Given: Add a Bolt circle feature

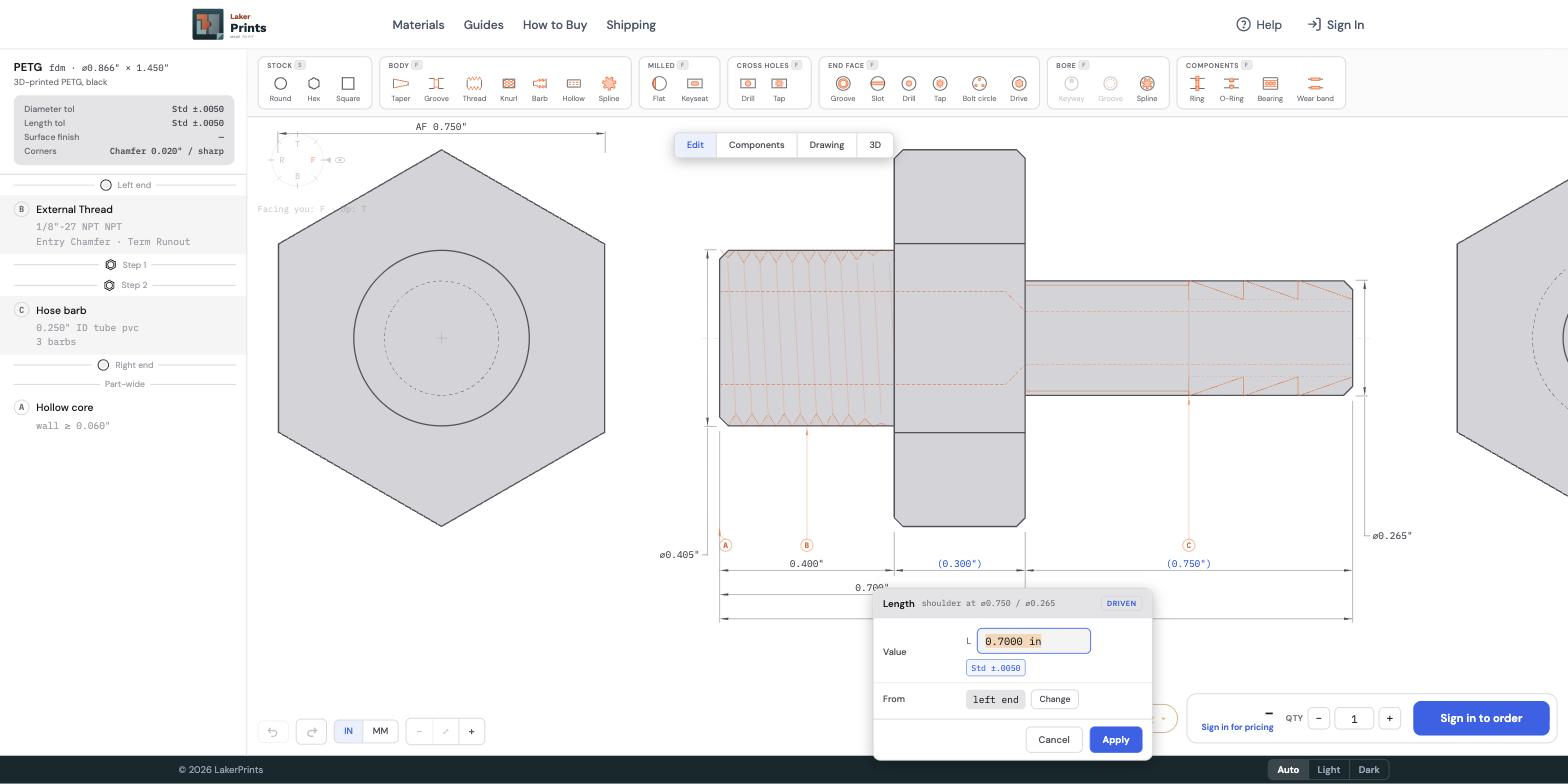Looking at the screenshot, I should click(x=979, y=88).
